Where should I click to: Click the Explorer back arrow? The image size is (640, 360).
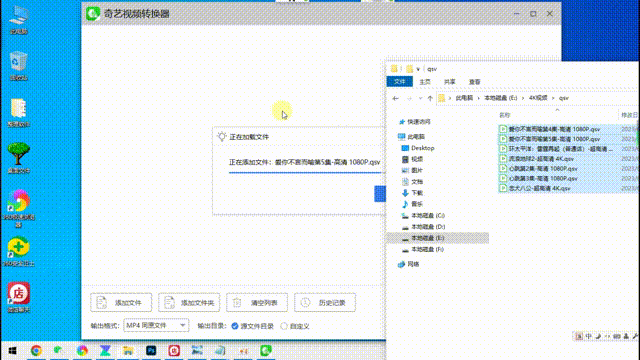[x=395, y=98]
